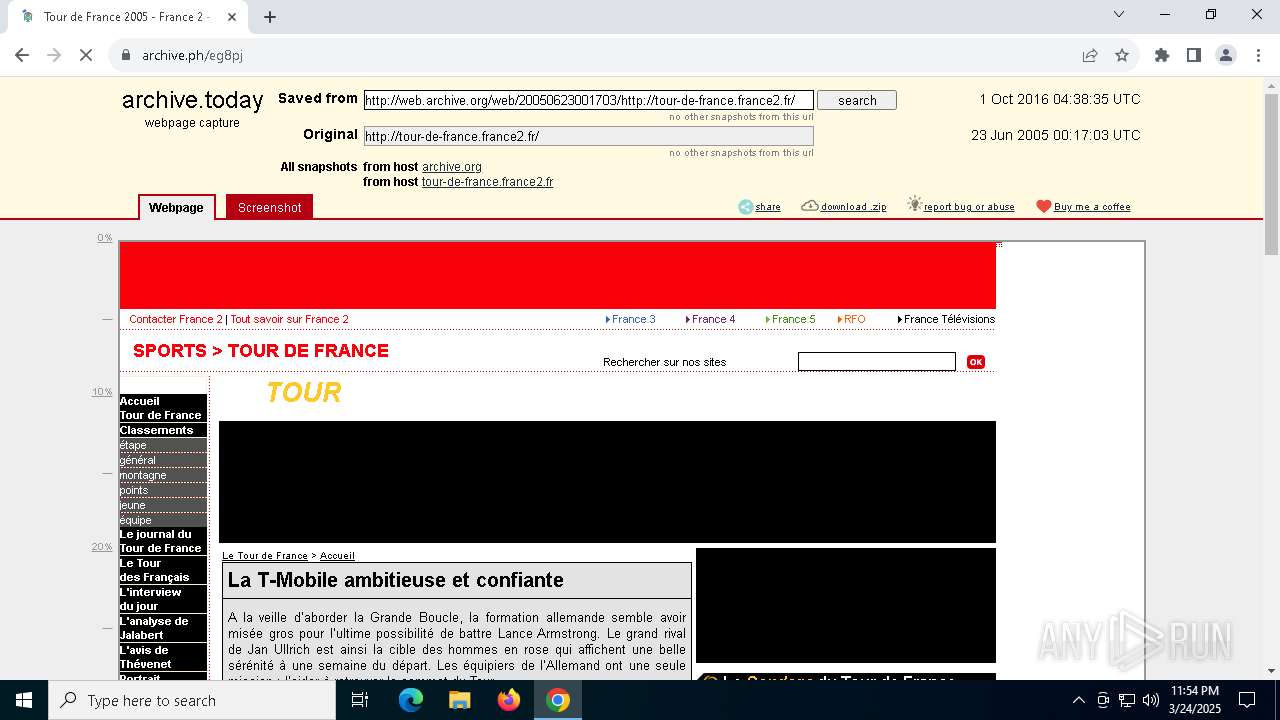The image size is (1280, 720).
Task: Open L'analyse de Jalabert
Action: (163, 628)
